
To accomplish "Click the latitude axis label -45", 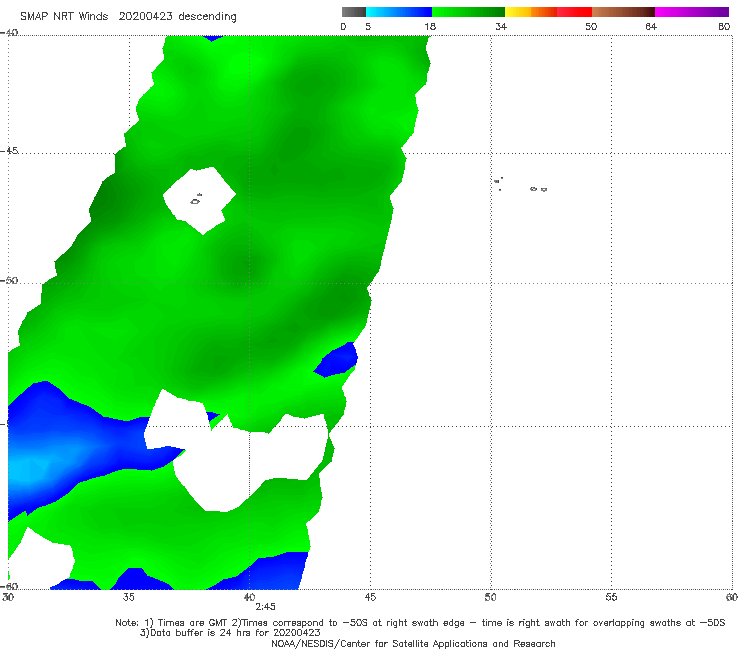I will coord(9,151).
